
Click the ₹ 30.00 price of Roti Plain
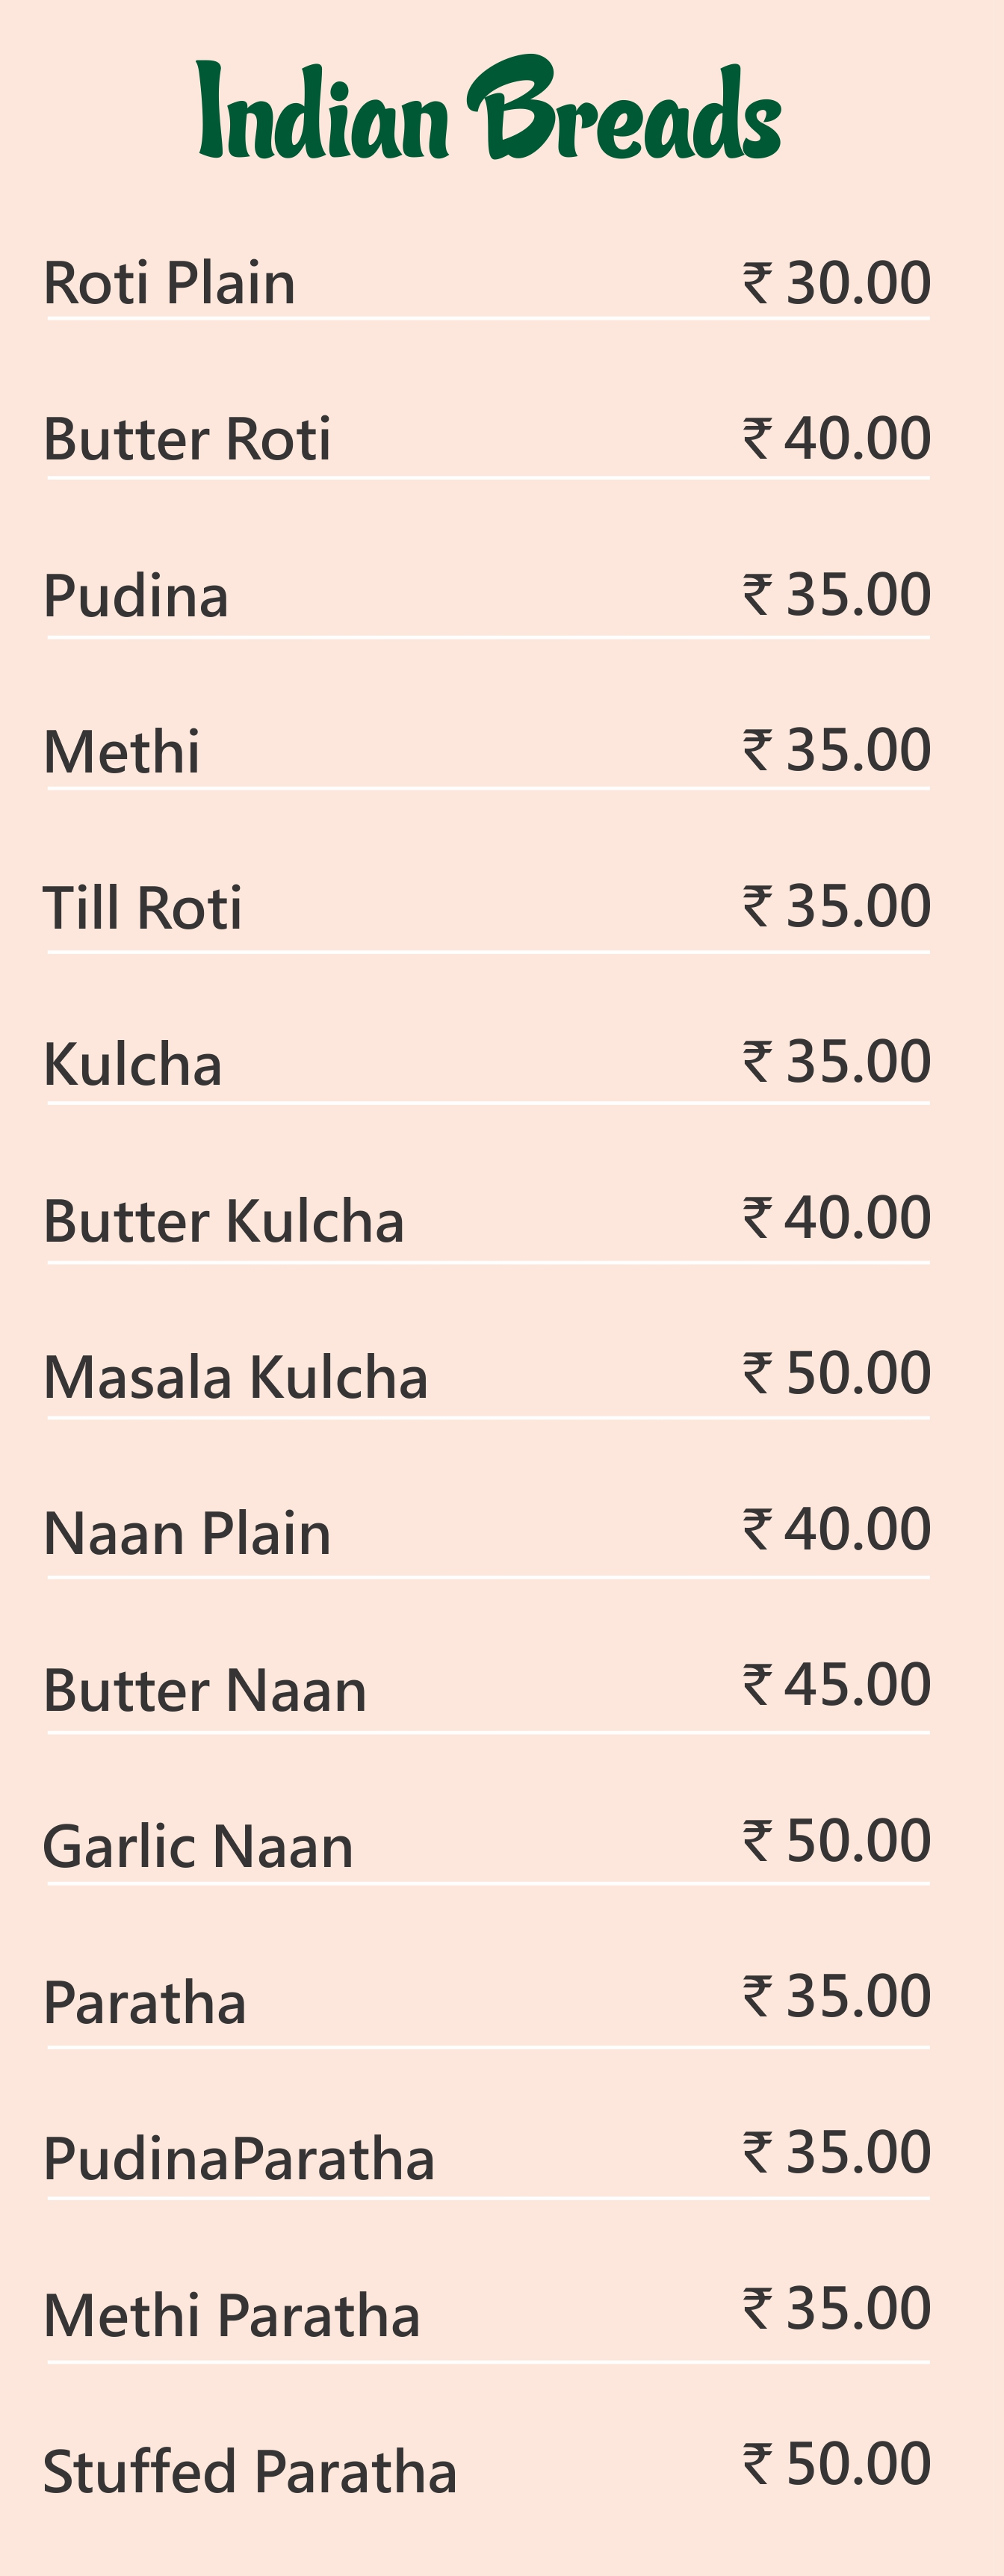pyautogui.click(x=837, y=283)
